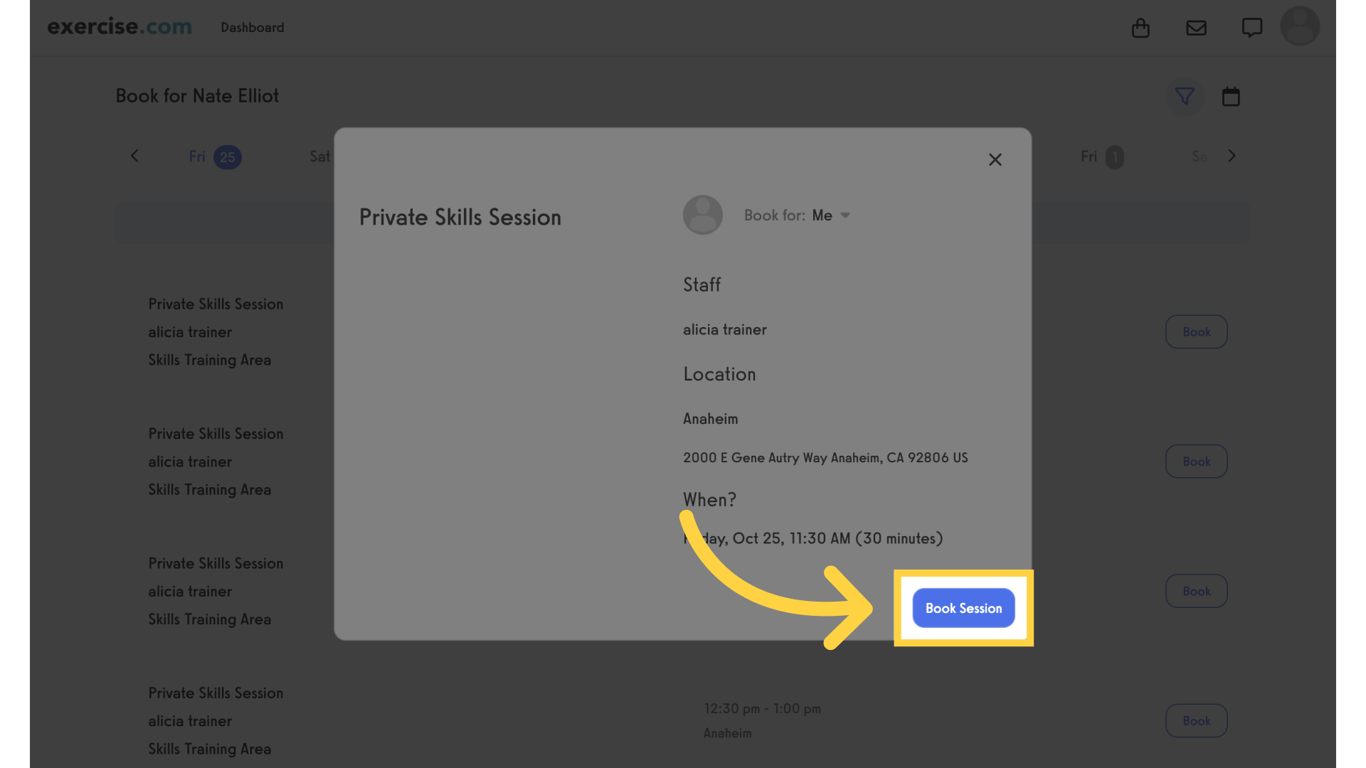Open the chat messages icon
The height and width of the screenshot is (768, 1366).
coord(1251,28)
